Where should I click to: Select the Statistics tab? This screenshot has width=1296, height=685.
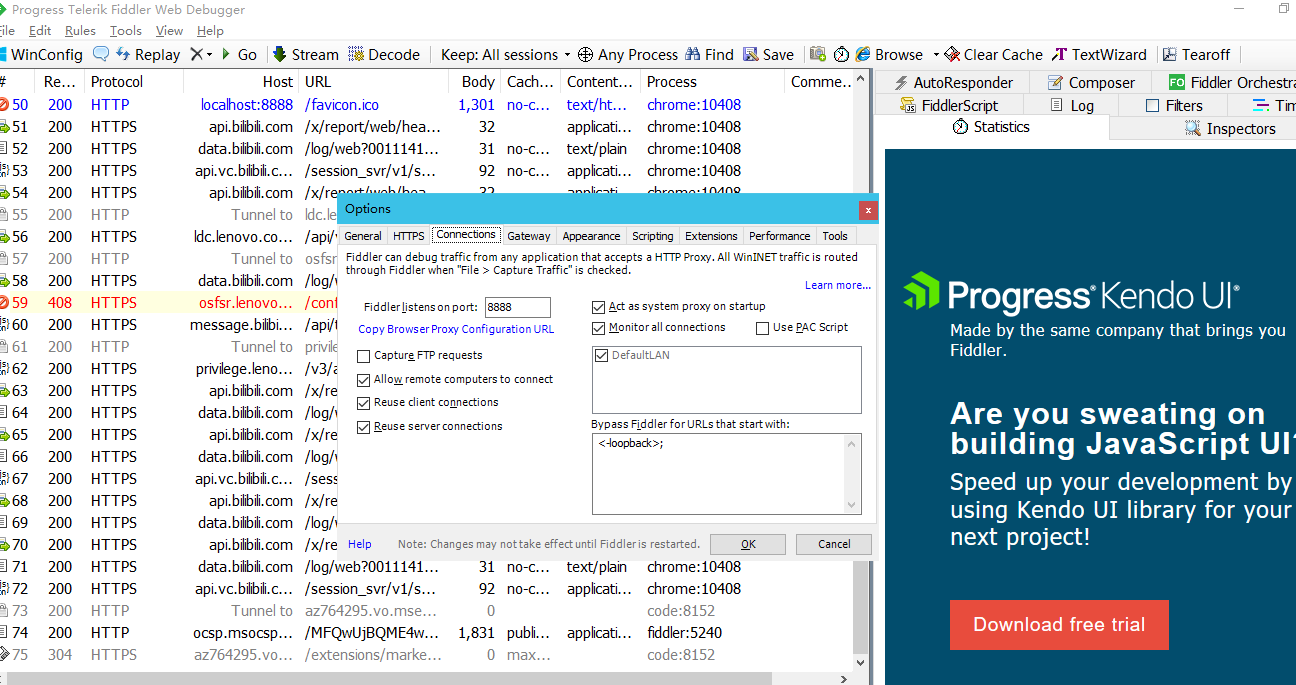point(991,127)
